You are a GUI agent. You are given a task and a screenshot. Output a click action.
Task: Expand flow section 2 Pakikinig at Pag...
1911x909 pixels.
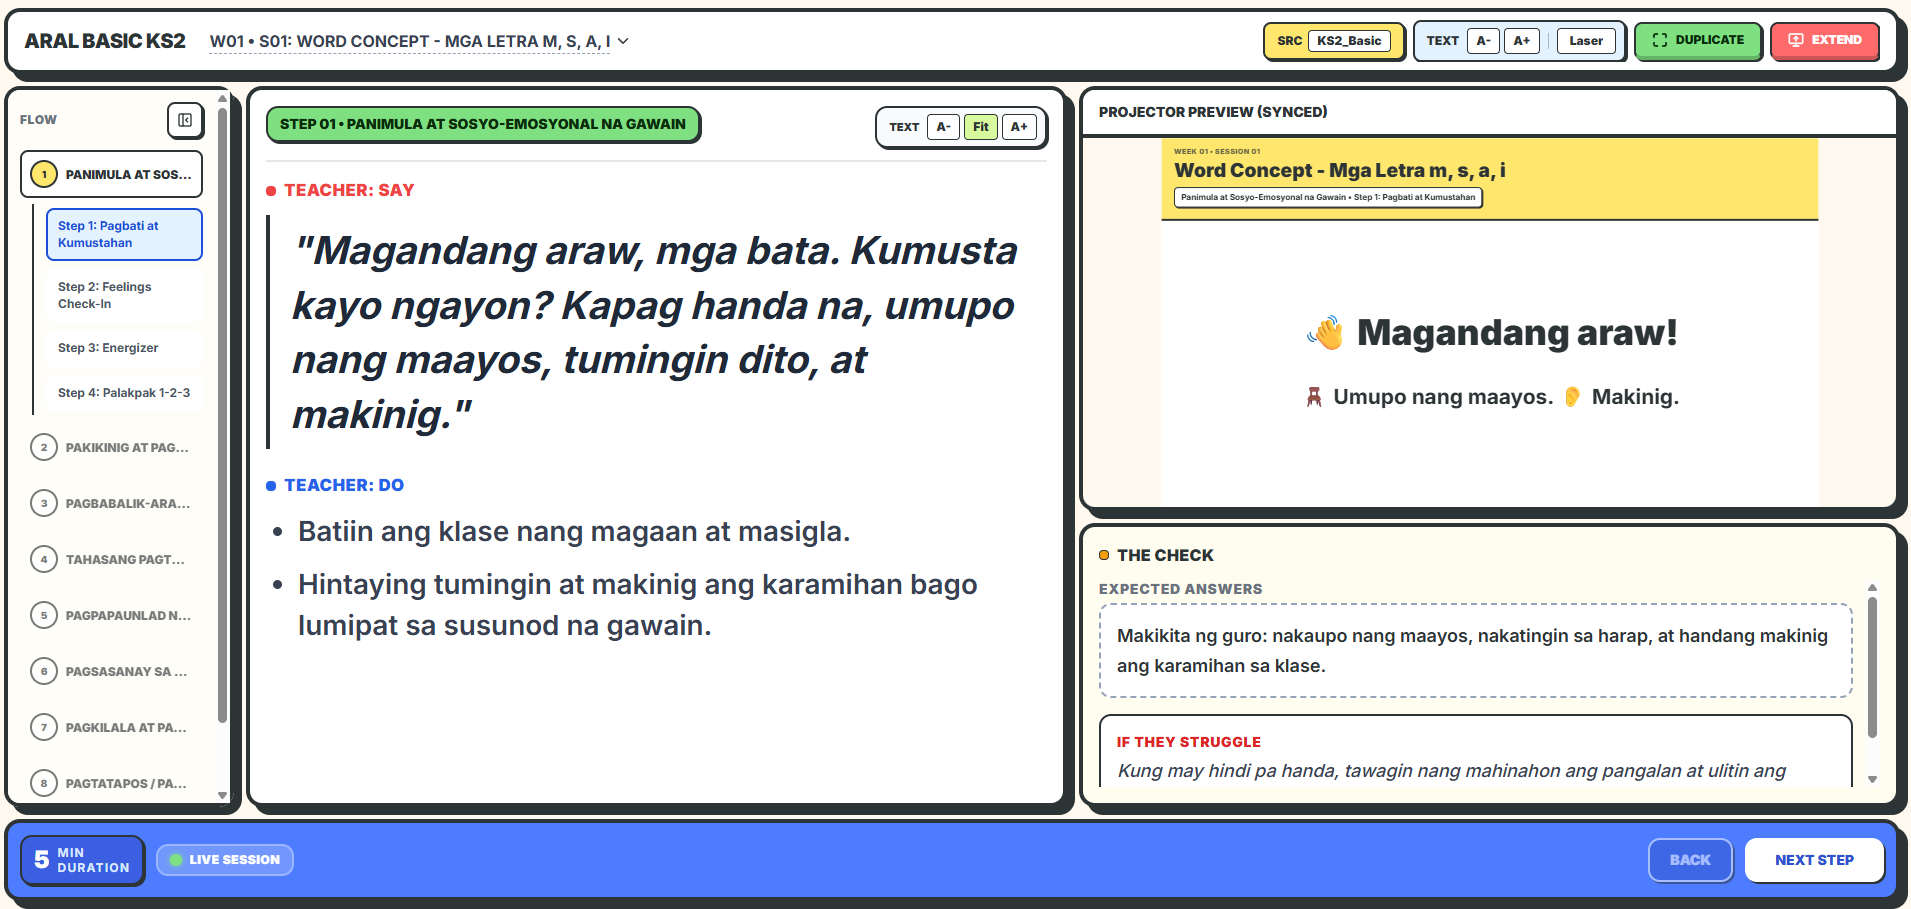[112, 447]
